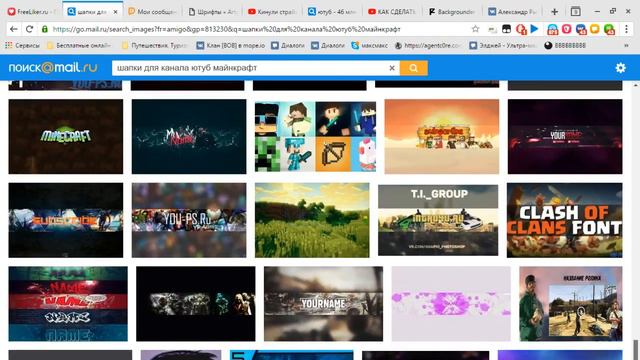Click the green extension icon in toolbar
The image size is (640, 360).
point(609,29)
